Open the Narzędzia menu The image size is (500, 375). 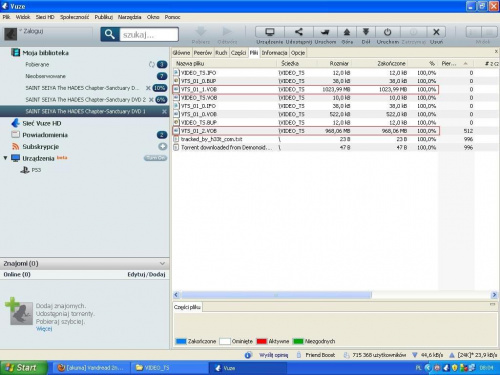pyautogui.click(x=129, y=17)
